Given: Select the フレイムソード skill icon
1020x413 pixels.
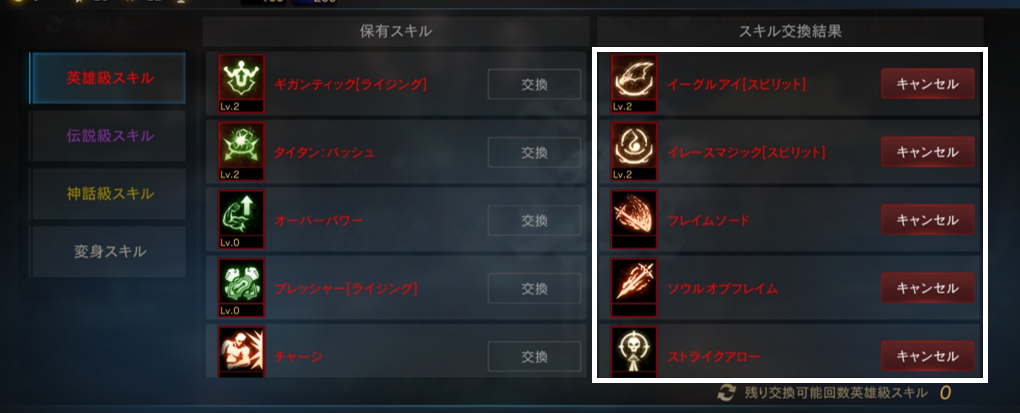Looking at the screenshot, I should point(634,220).
